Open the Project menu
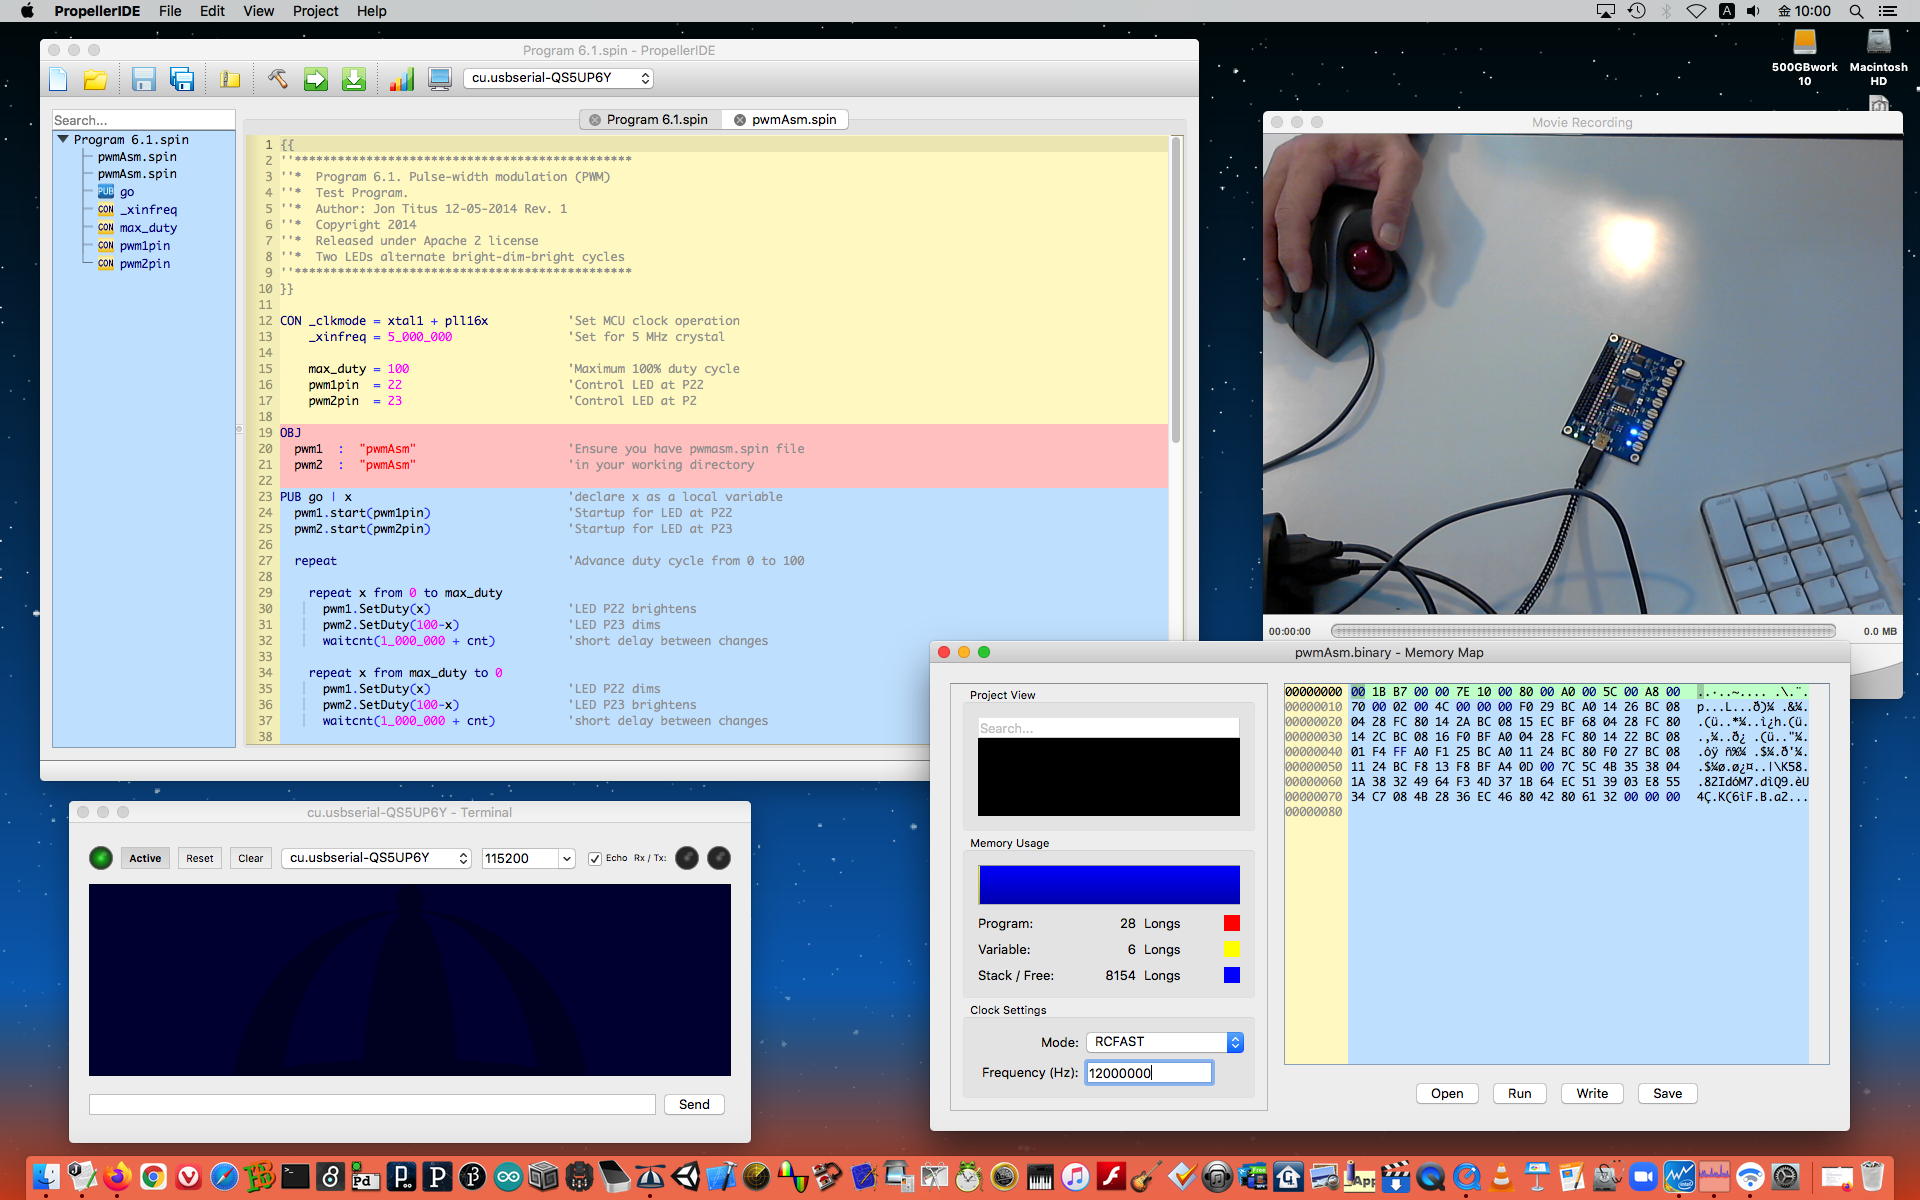 tap(315, 11)
